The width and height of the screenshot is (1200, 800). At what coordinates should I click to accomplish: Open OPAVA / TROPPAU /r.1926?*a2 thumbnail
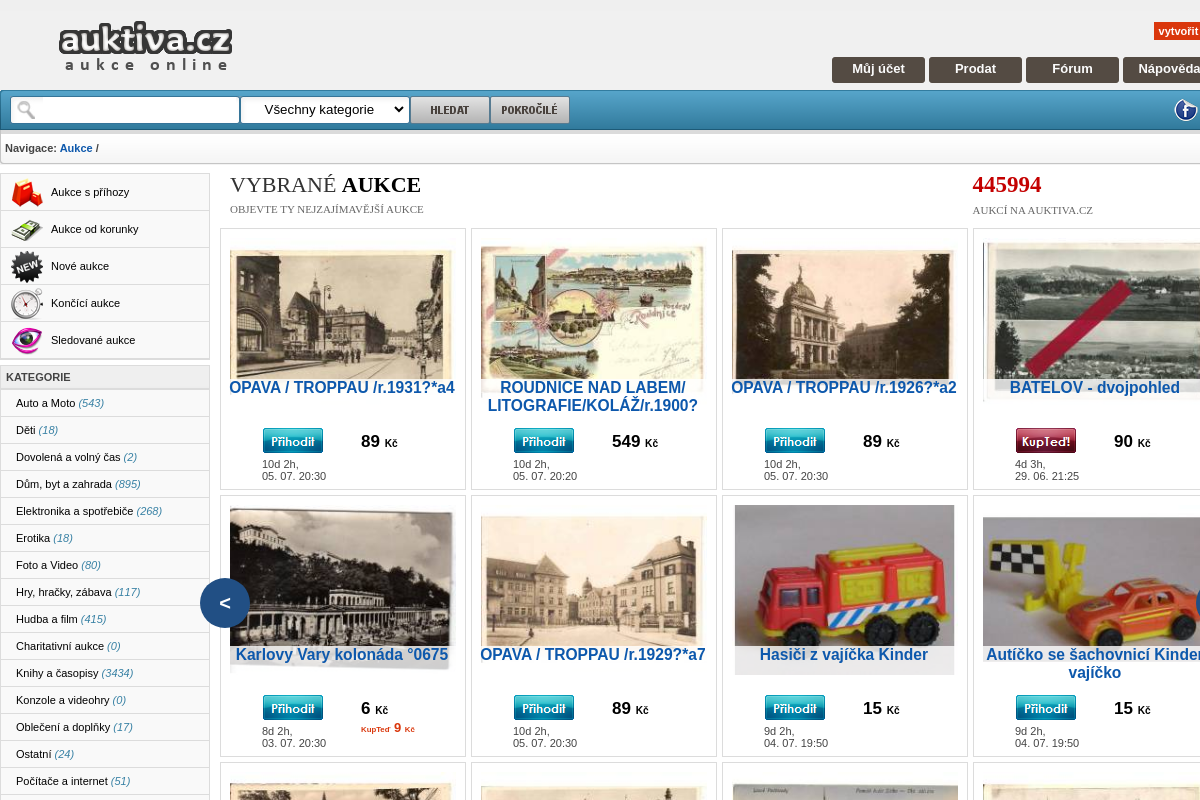coord(843,314)
